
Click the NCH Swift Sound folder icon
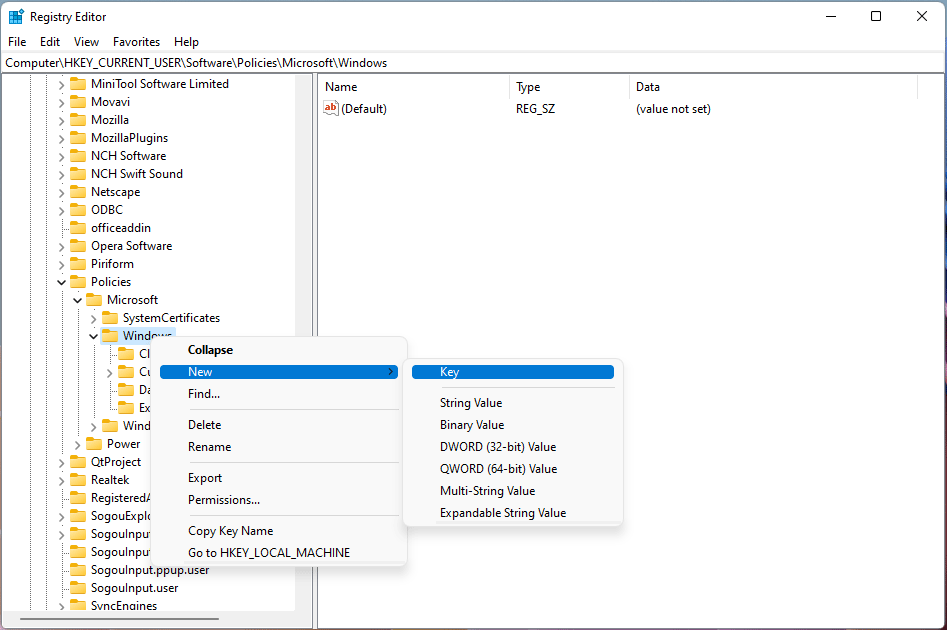click(78, 174)
